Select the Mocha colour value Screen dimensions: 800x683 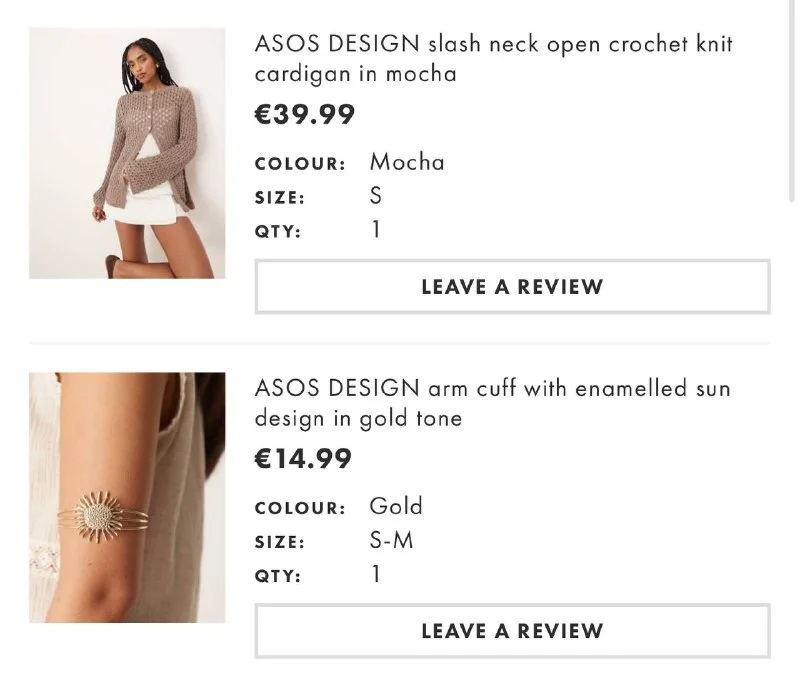[407, 162]
